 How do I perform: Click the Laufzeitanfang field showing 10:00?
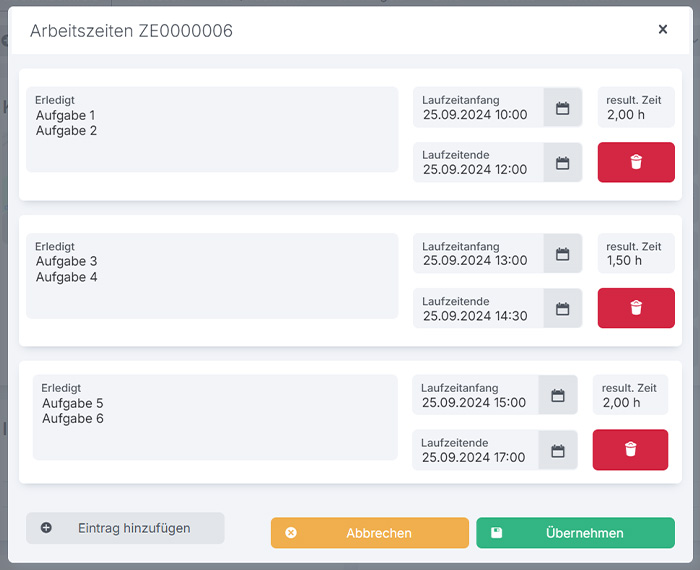pyautogui.click(x=478, y=108)
